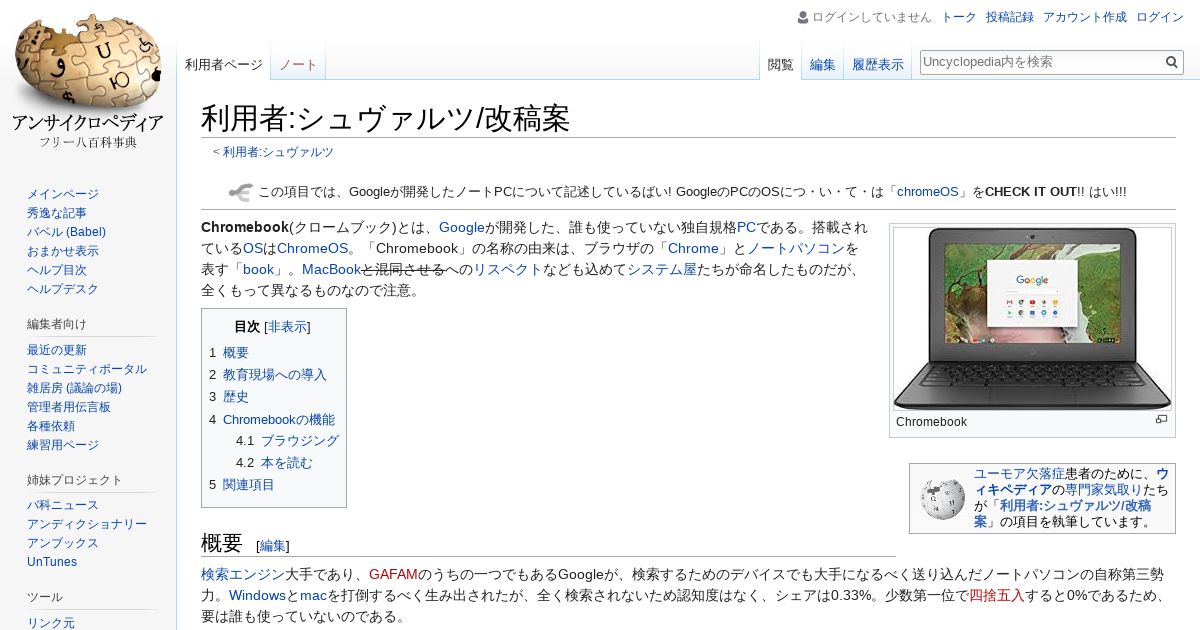Open the red GAFAM link
The image size is (1200, 630).
393,574
